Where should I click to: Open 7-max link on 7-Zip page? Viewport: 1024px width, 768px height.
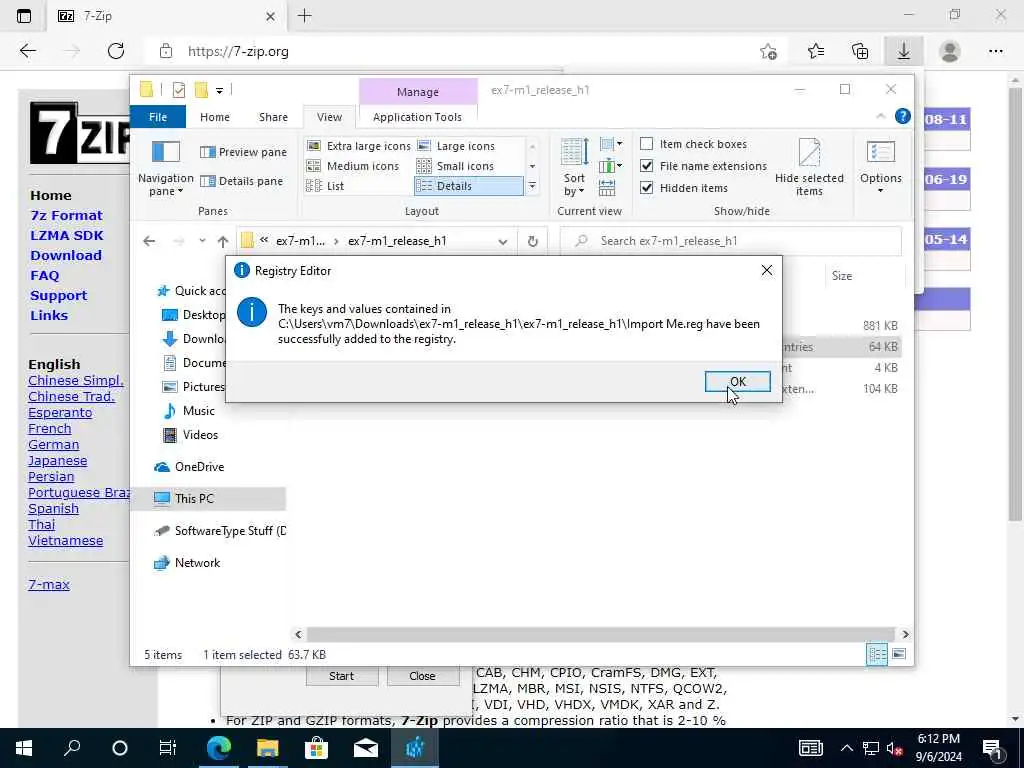(49, 585)
